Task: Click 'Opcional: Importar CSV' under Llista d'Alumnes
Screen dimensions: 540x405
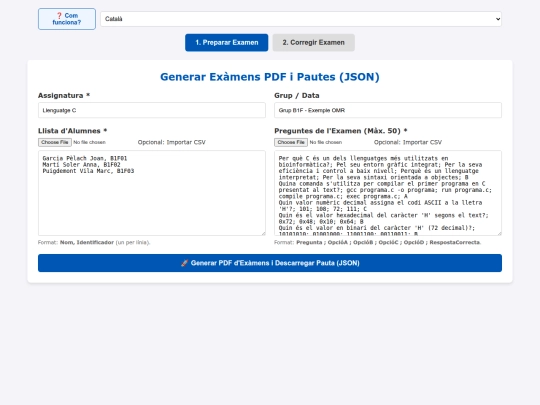Action: [x=172, y=142]
